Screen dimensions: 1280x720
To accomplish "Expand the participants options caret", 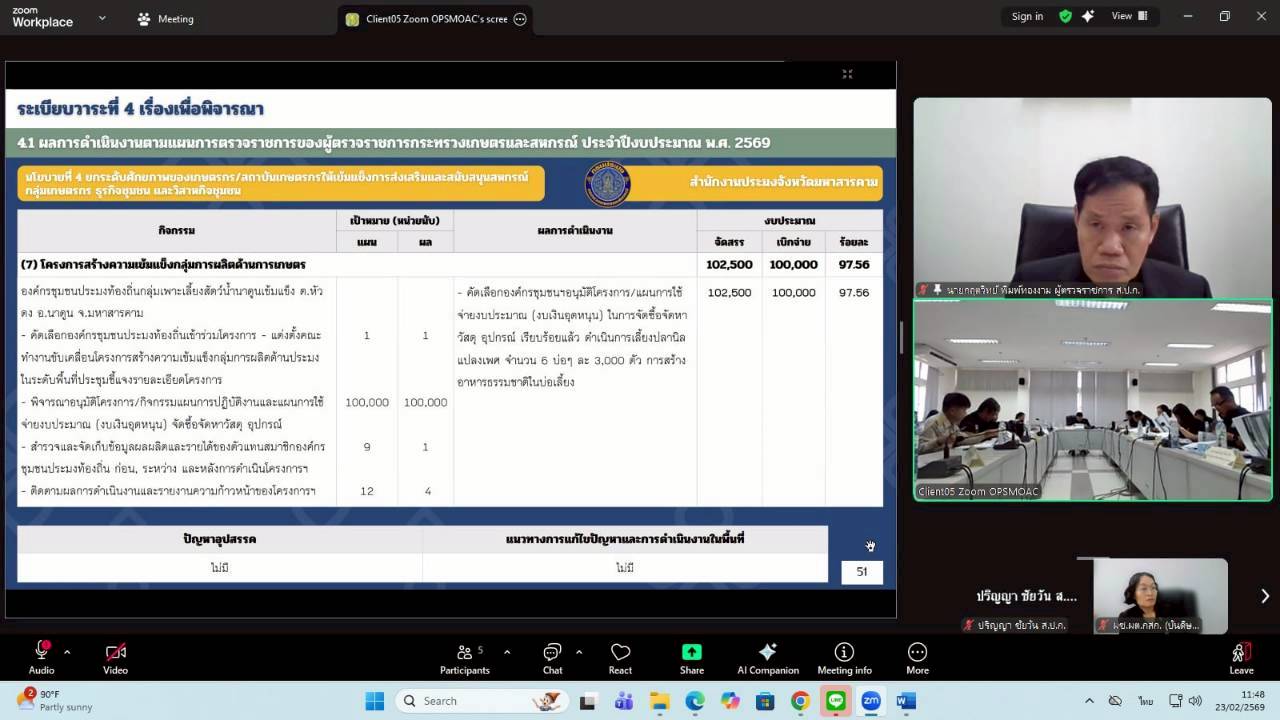I will click(507, 652).
